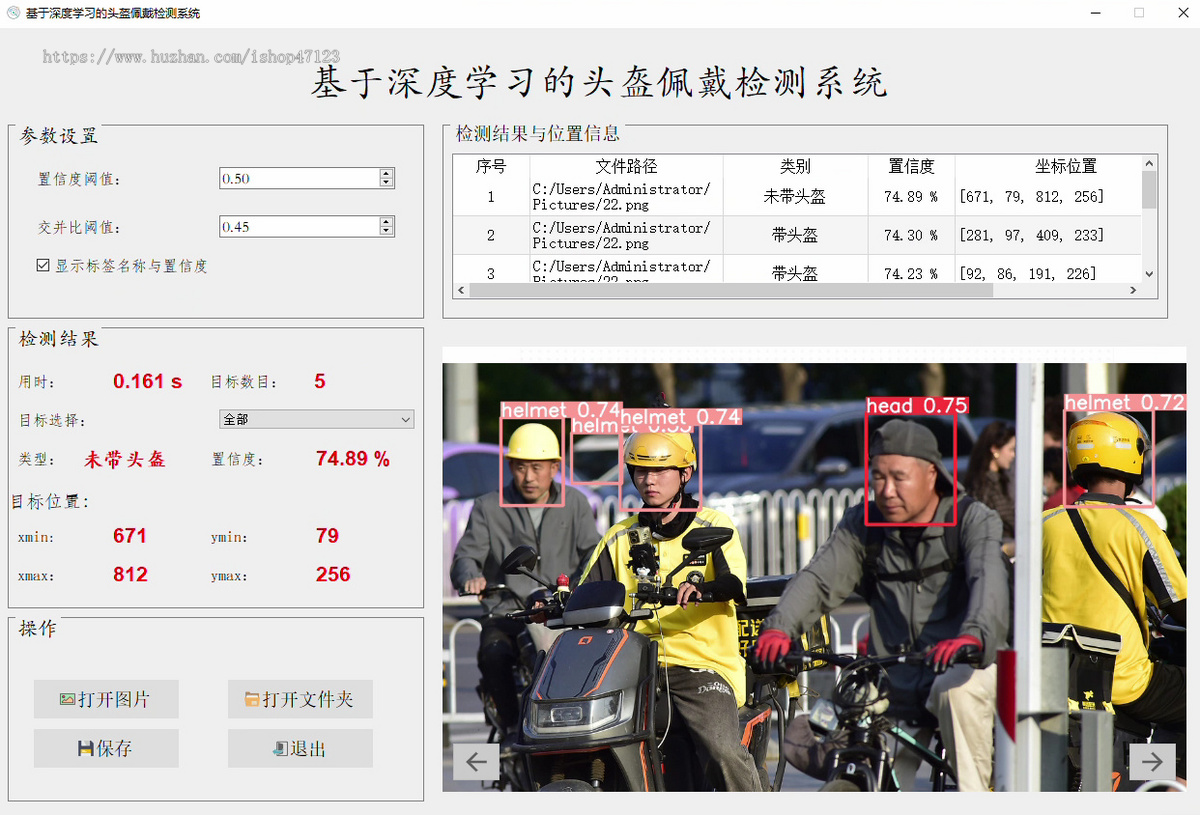This screenshot has height=815, width=1200.
Task: Click scroll-down arrow of results table
Action: [1149, 274]
